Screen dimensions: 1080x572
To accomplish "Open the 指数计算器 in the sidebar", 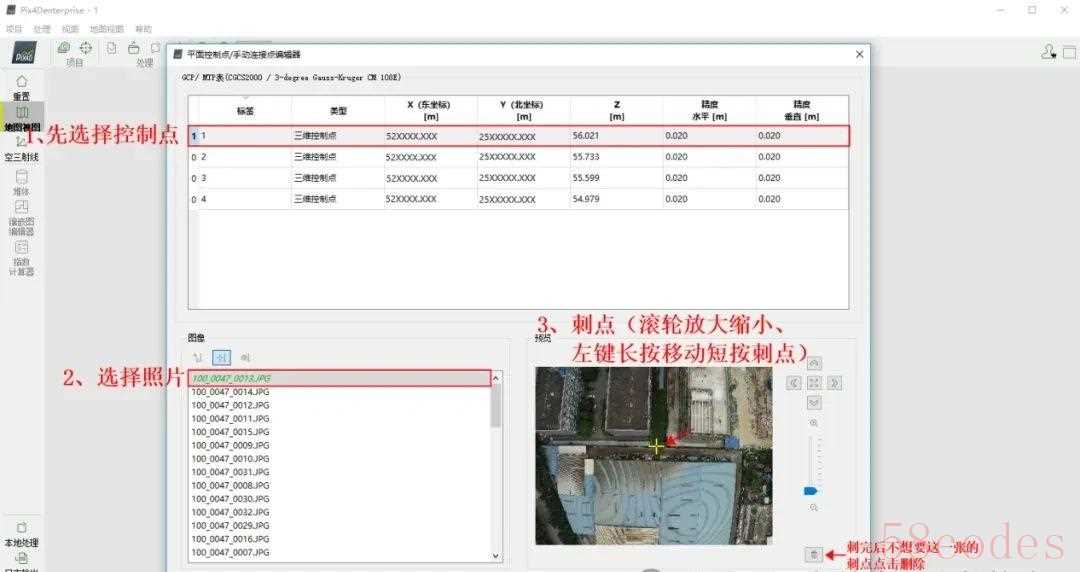I will pyautogui.click(x=21, y=258).
